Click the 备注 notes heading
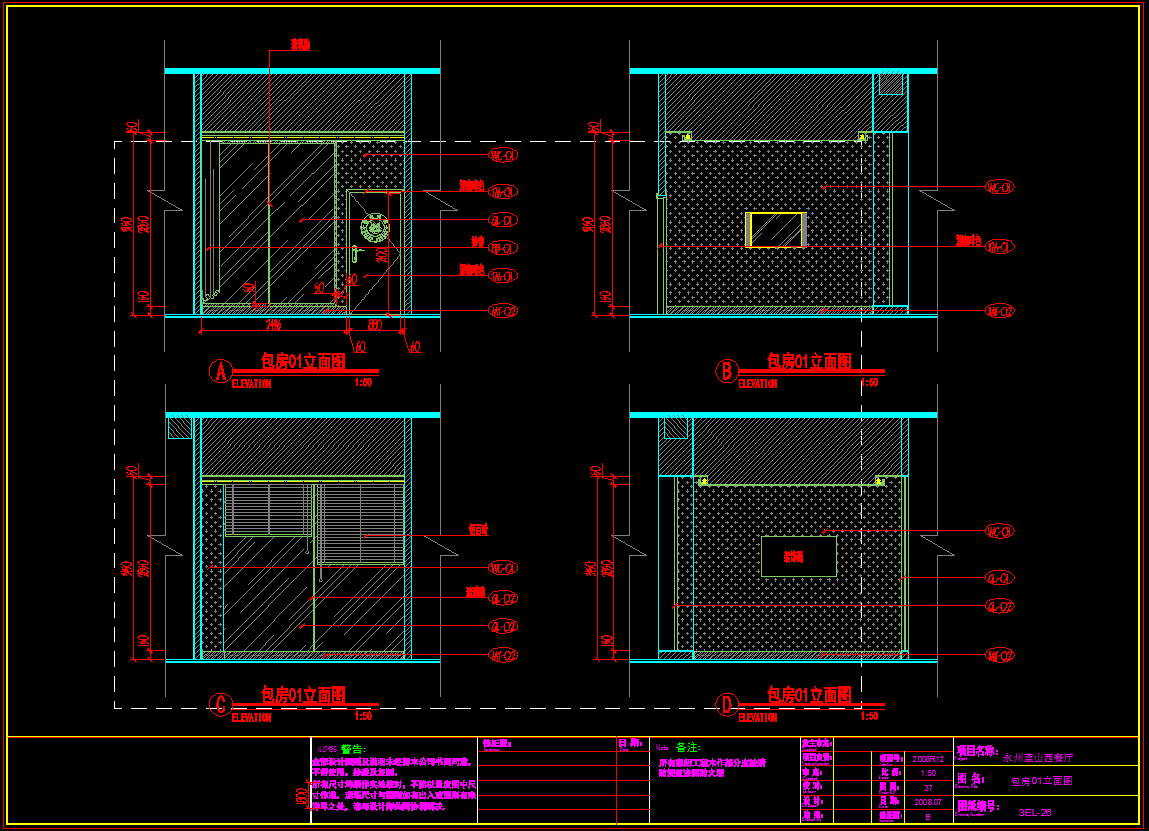Viewport: 1149px width, 831px height. tap(688, 747)
